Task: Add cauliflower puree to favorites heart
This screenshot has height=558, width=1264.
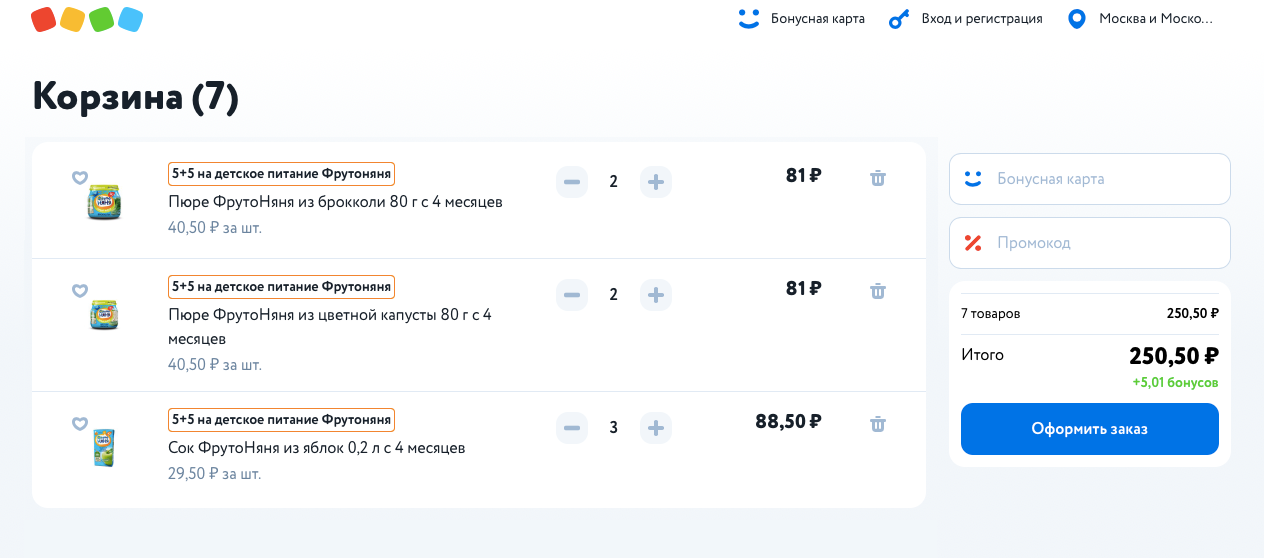Action: 80,291
